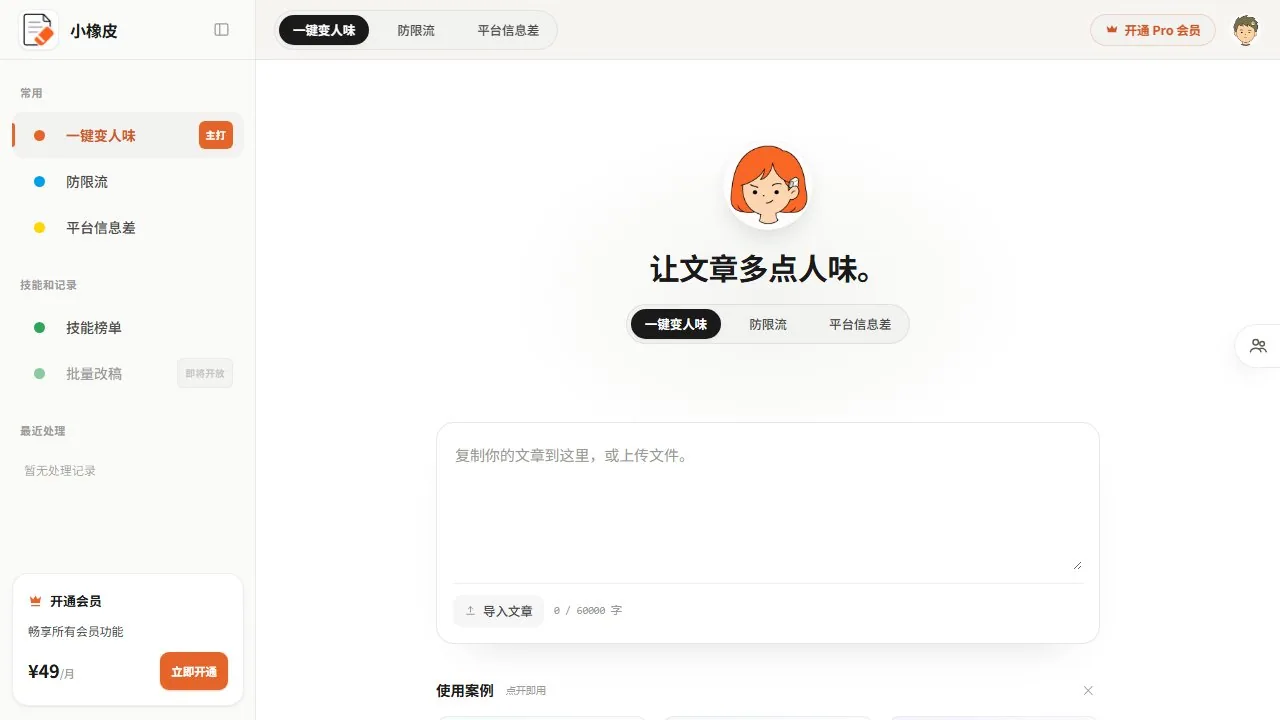Click the 小橡皮 app name
The width and height of the screenshot is (1280, 720).
[94, 31]
